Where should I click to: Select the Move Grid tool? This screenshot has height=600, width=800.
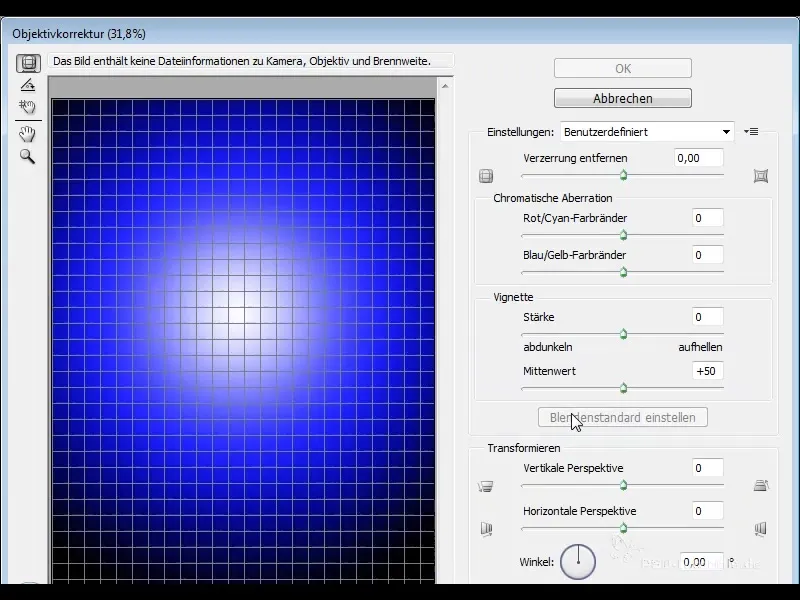coord(28,107)
